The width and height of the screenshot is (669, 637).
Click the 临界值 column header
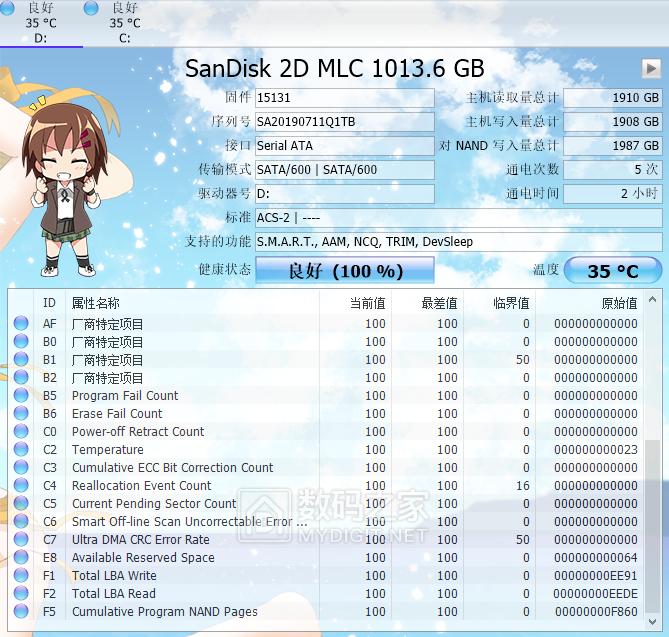[499, 303]
